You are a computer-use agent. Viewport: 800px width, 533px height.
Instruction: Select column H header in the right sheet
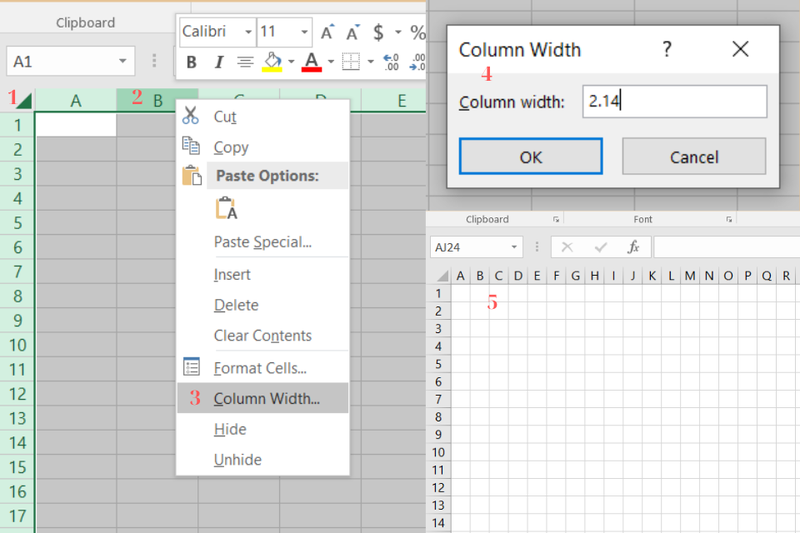595,276
